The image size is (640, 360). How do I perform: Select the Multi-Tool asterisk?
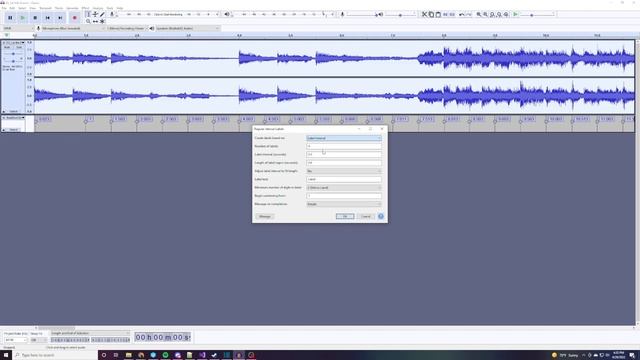[102, 21]
